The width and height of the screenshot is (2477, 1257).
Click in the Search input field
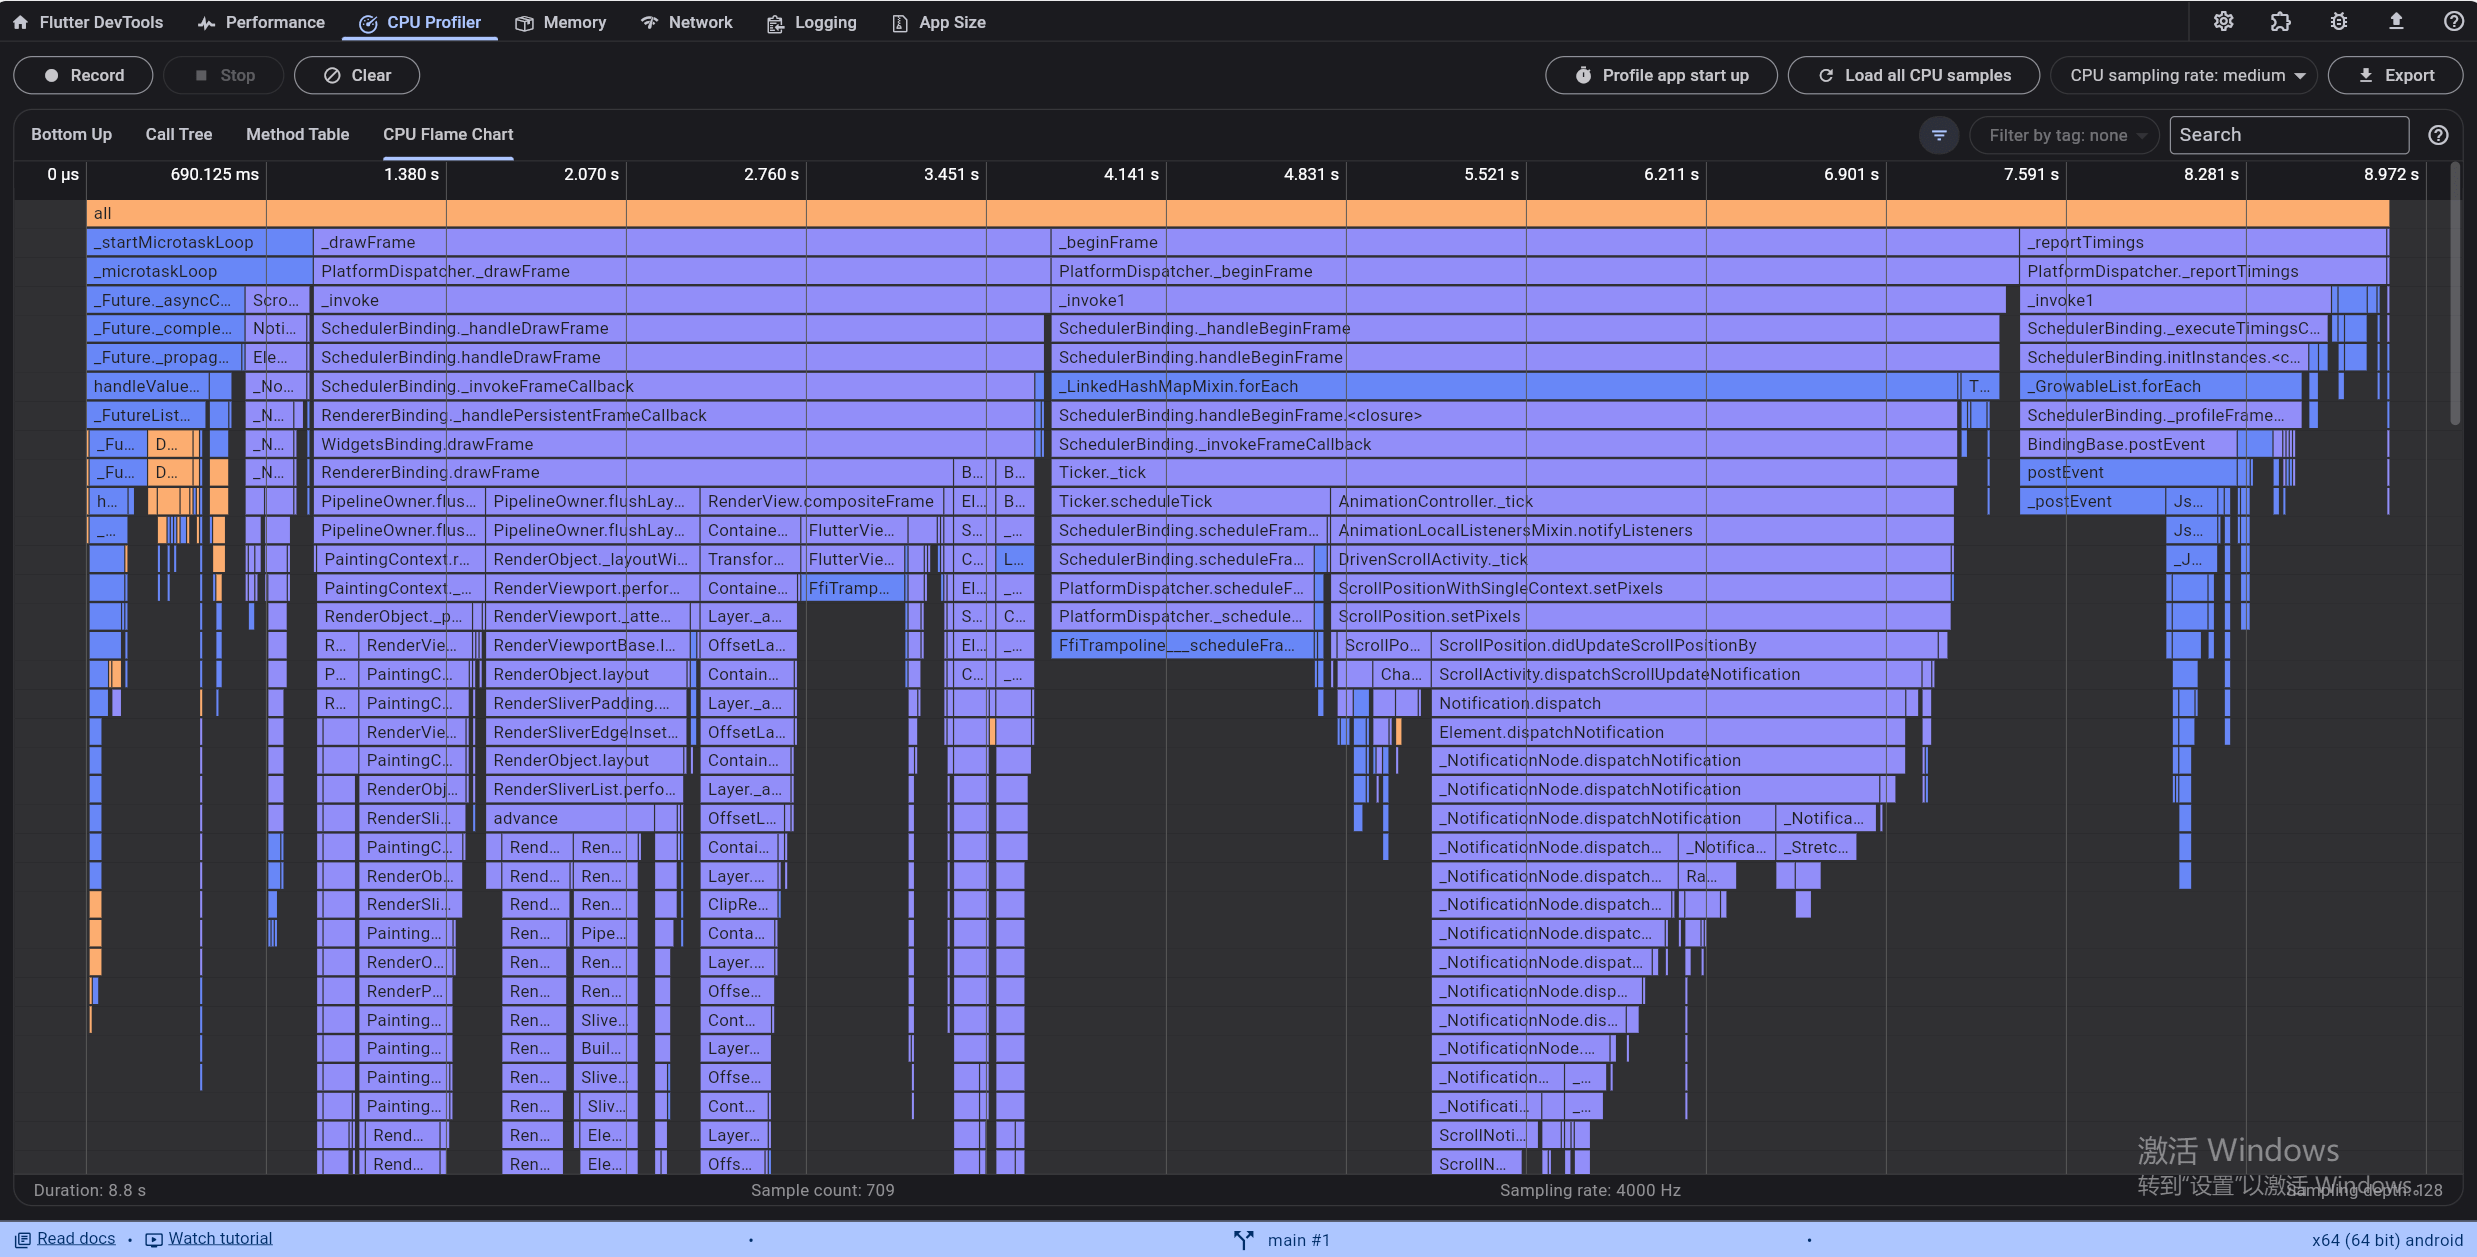2288,135
